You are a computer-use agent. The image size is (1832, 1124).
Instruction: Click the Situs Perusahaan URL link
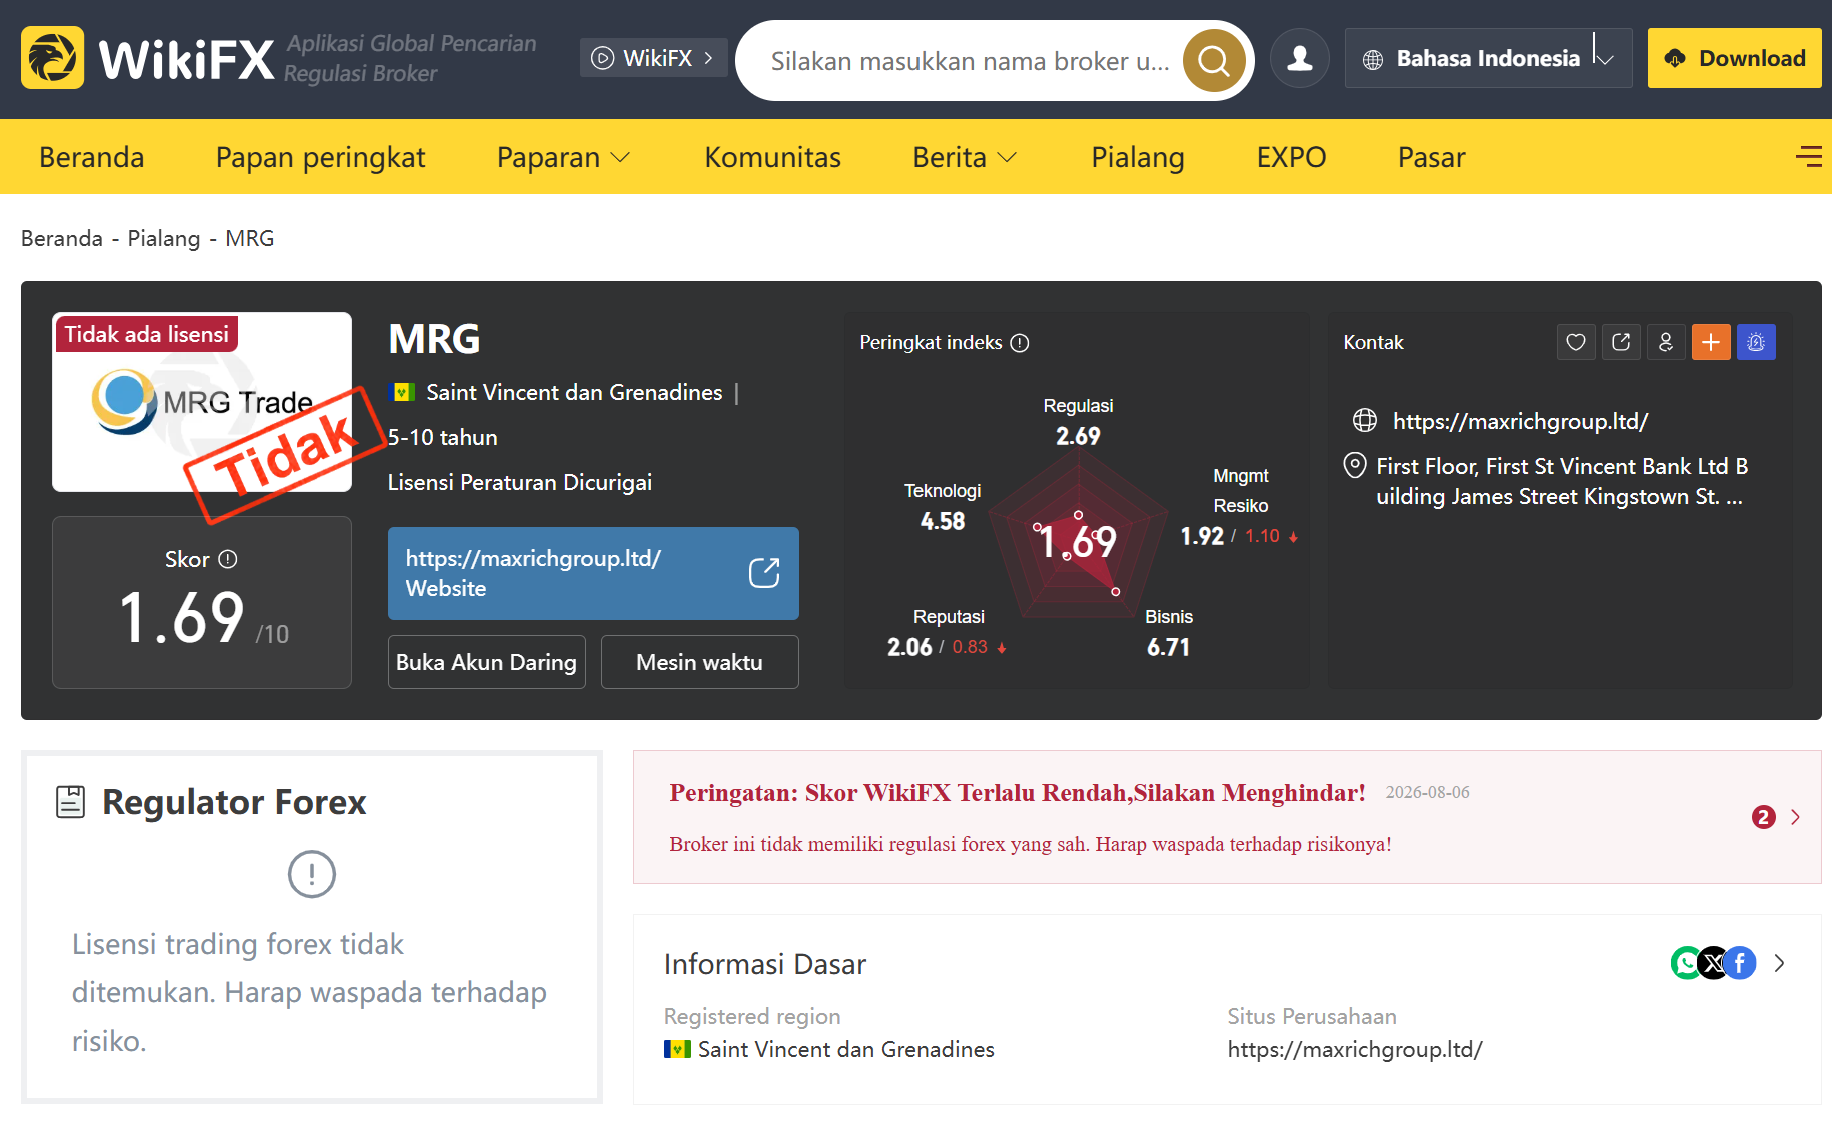click(x=1355, y=1049)
